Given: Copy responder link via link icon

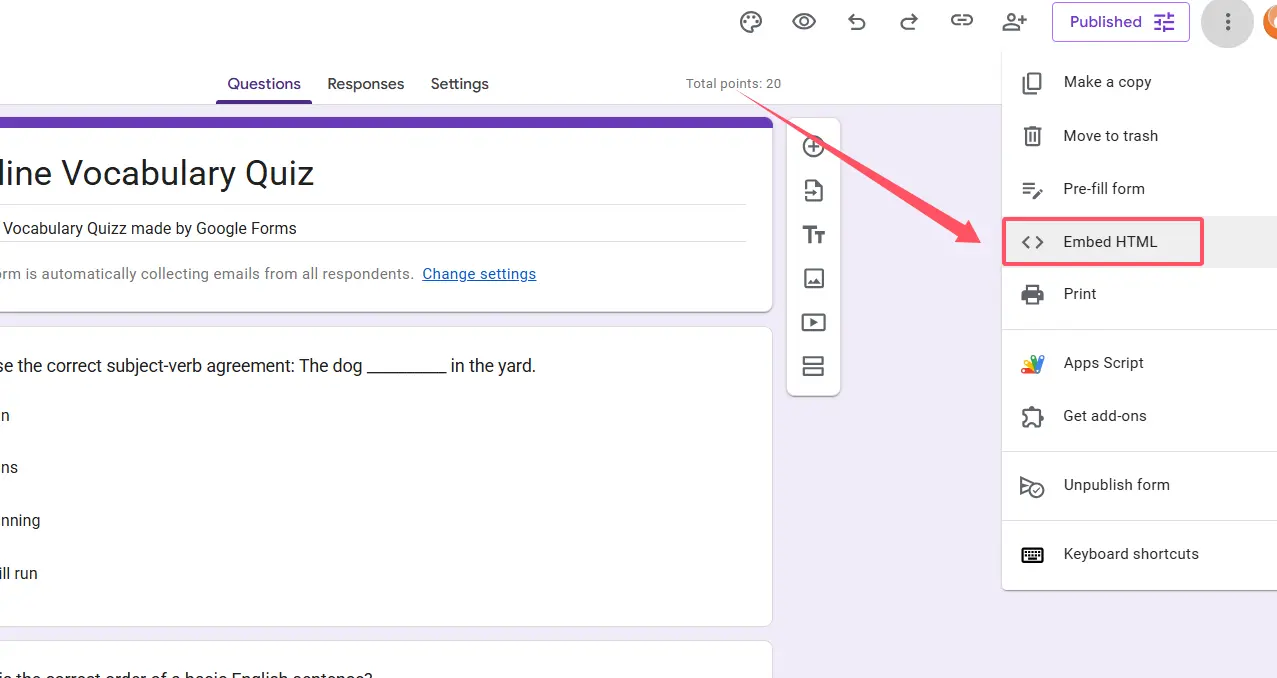Looking at the screenshot, I should pyautogui.click(x=962, y=22).
